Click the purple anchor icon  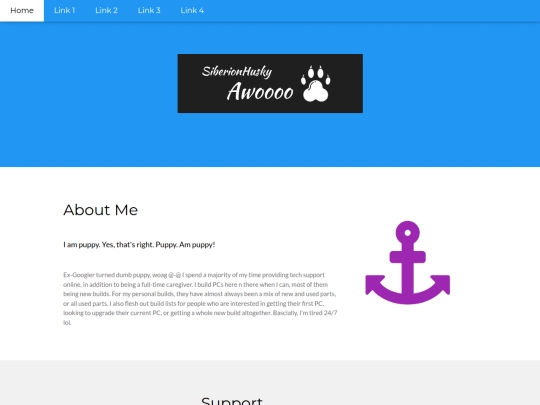407,263
